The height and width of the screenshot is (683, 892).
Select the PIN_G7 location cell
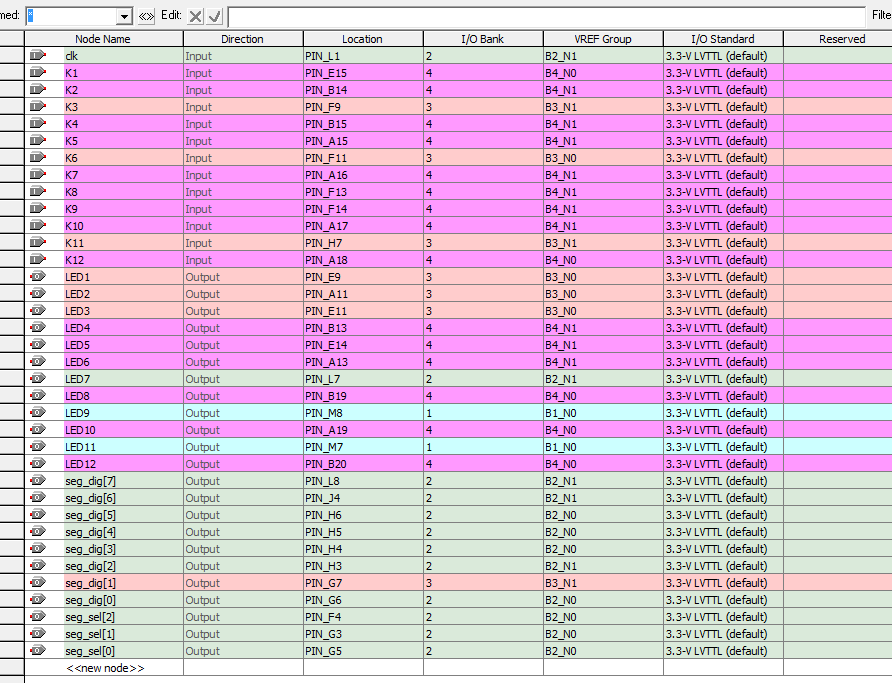click(363, 582)
